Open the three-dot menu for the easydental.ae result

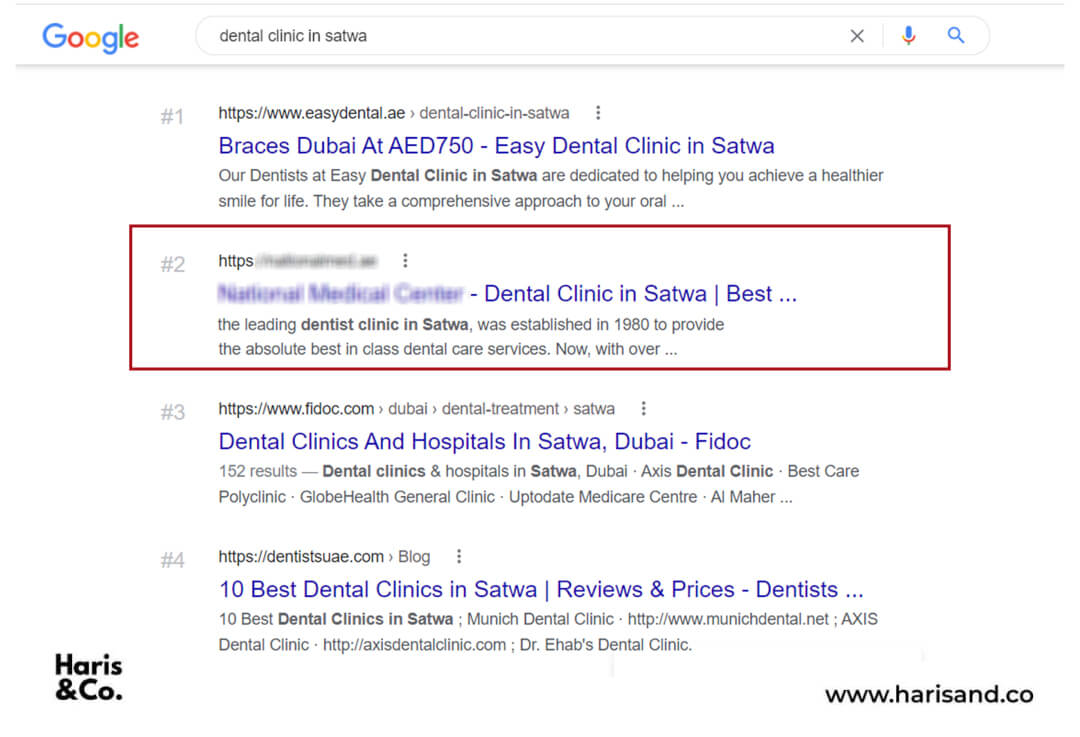click(x=598, y=112)
